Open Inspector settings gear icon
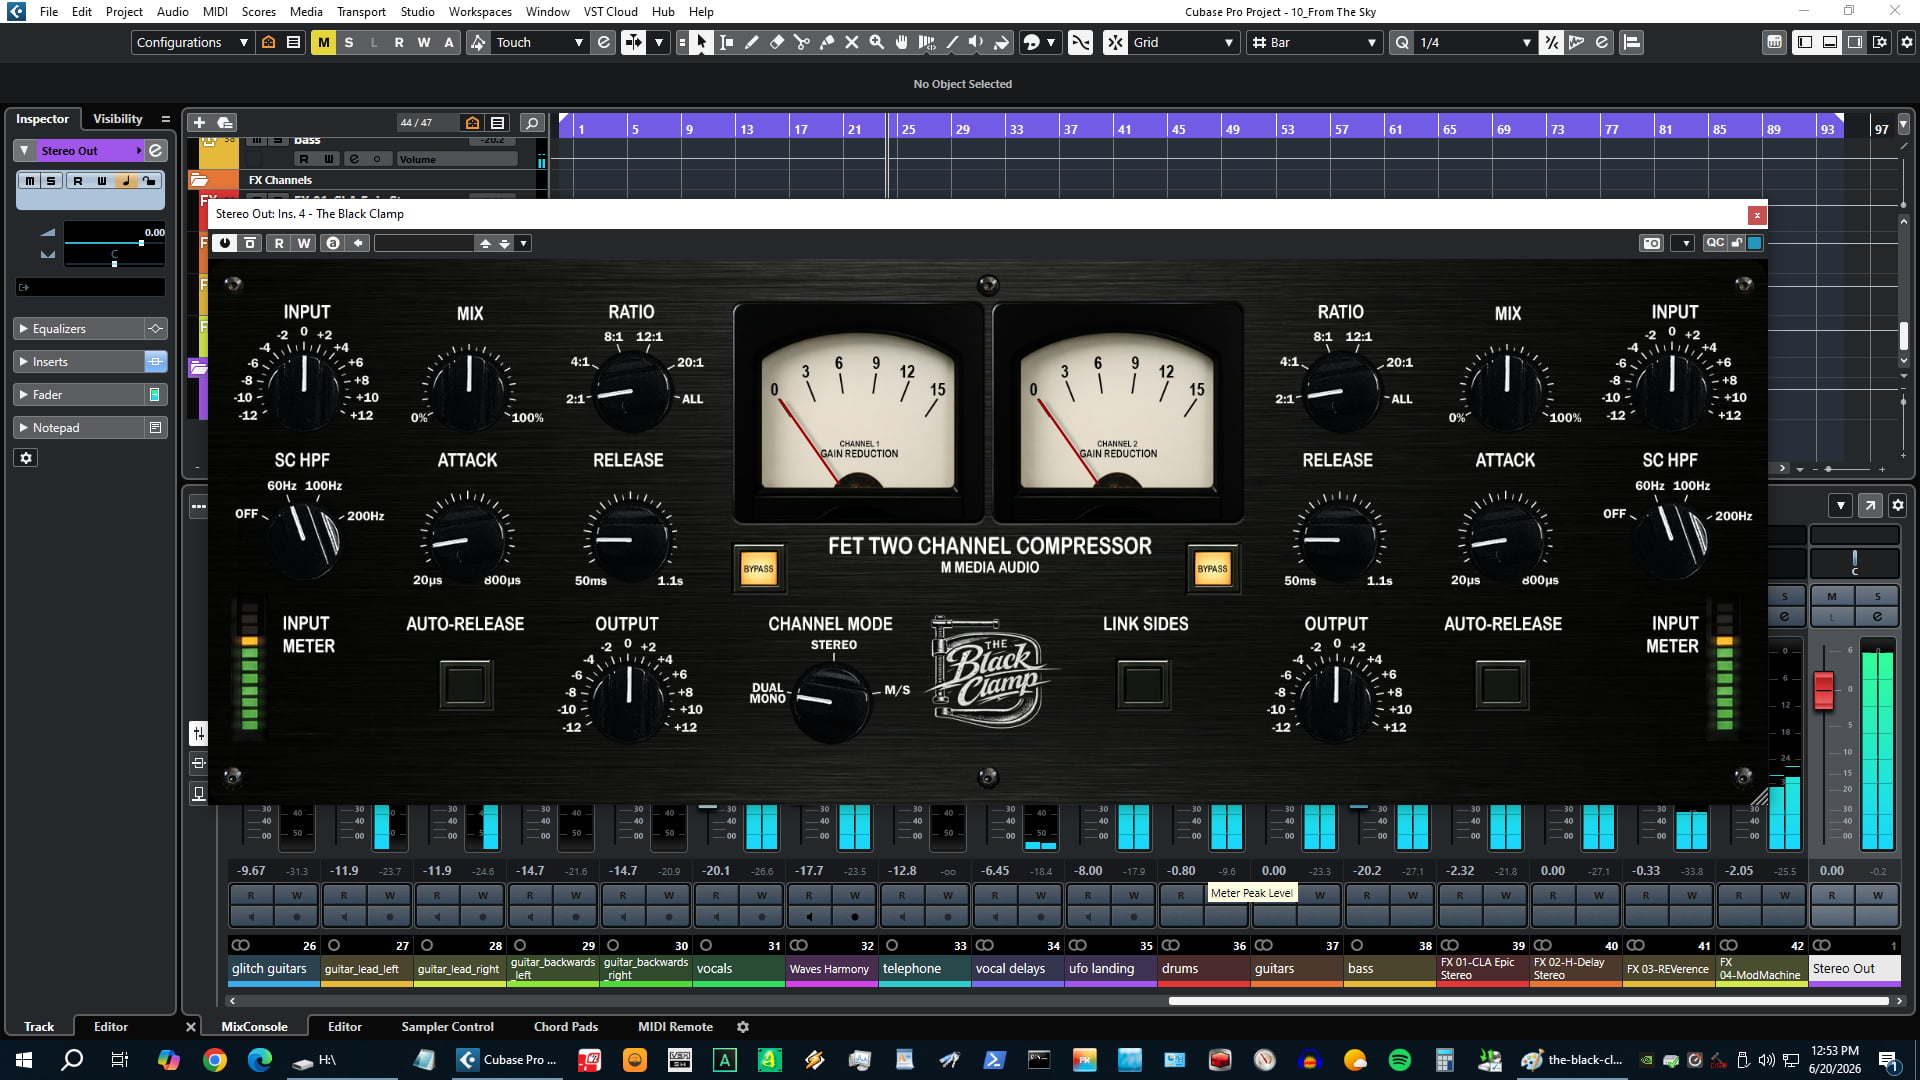 click(26, 458)
